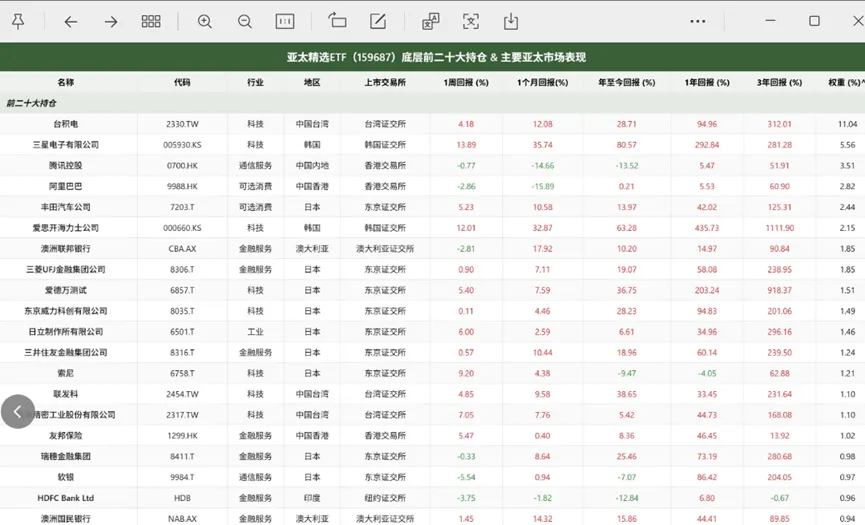Rotate the image
This screenshot has width=865, height=525.
337,21
